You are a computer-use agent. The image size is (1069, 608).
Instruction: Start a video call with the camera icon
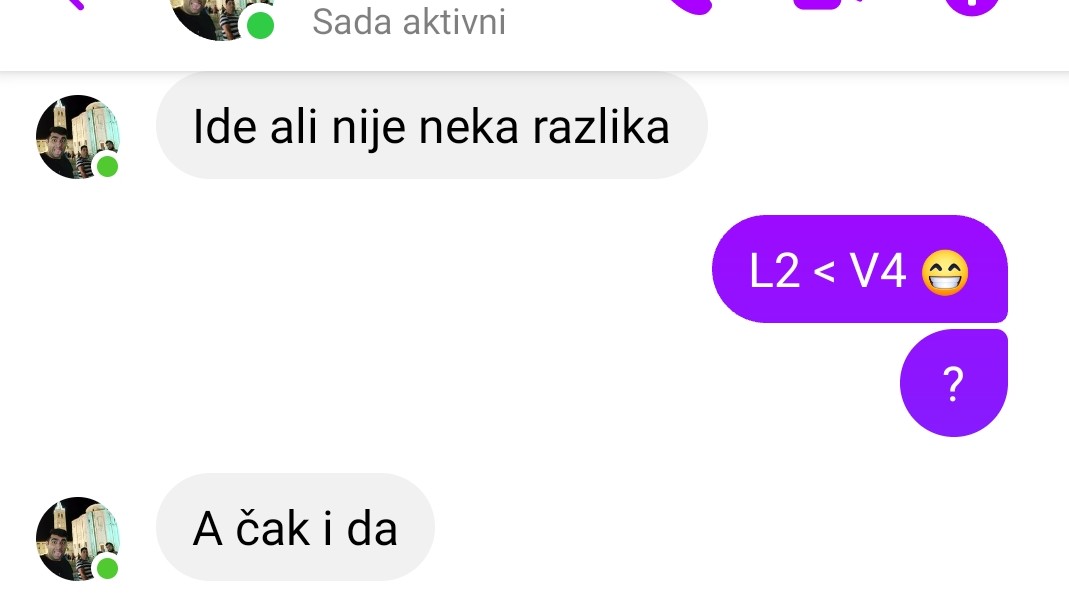(x=828, y=4)
